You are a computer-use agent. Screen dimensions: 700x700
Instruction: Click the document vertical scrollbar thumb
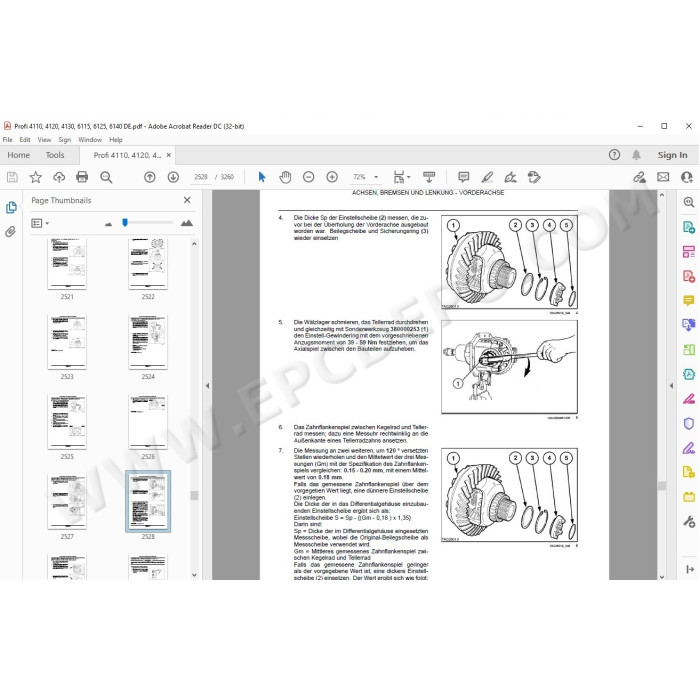pyautogui.click(x=662, y=486)
